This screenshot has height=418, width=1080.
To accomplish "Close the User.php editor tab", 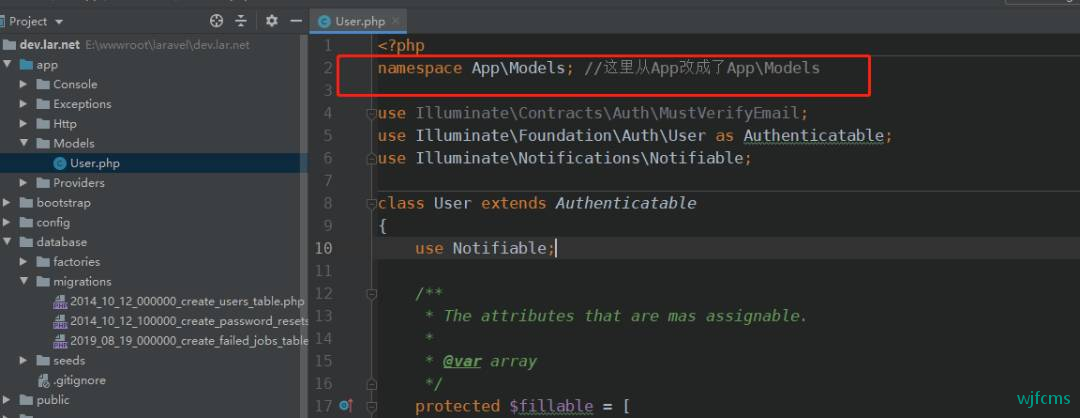I will [x=395, y=21].
